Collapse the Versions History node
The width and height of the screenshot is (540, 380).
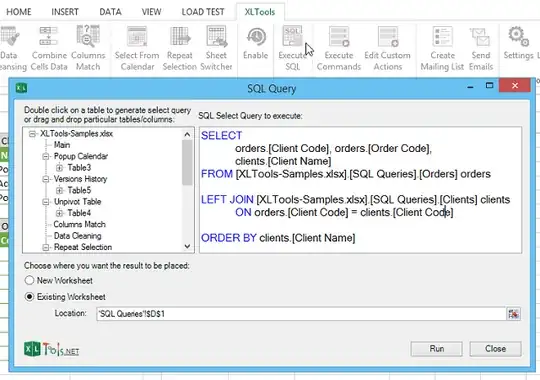(x=45, y=179)
